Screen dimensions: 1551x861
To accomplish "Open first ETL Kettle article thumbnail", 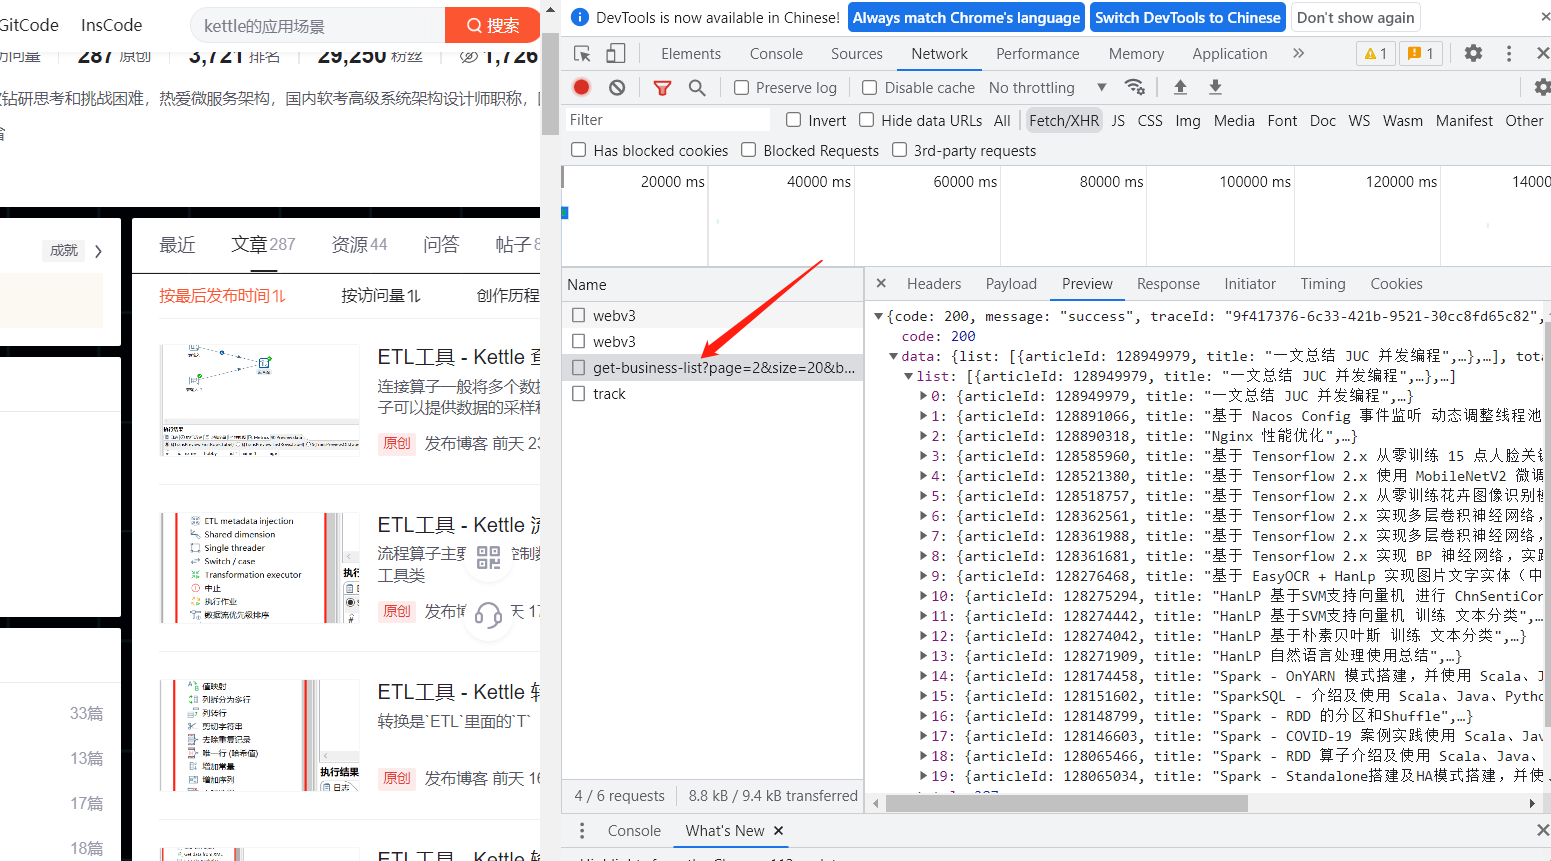I will coord(260,400).
